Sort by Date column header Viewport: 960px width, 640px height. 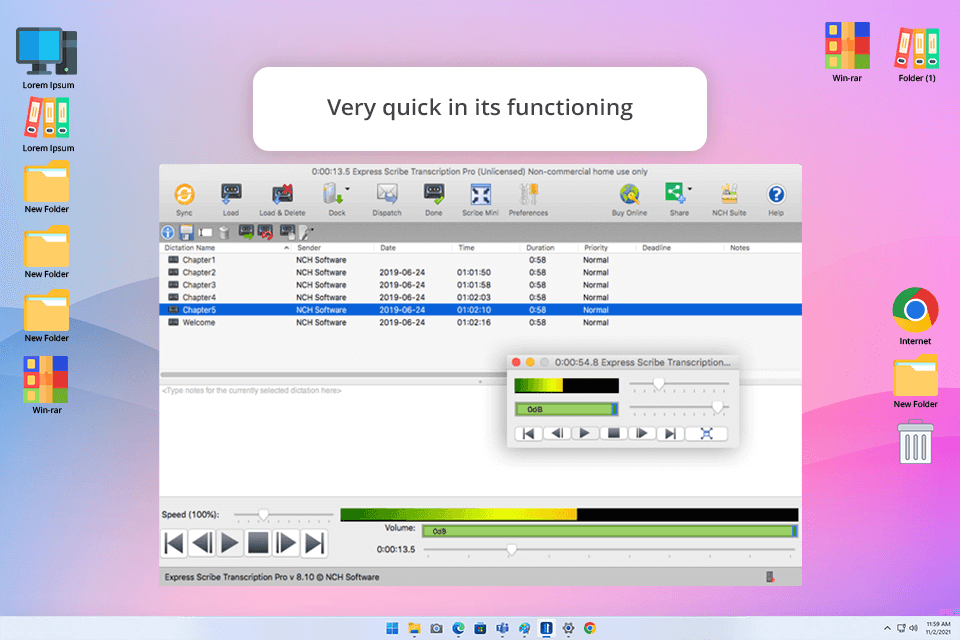388,248
